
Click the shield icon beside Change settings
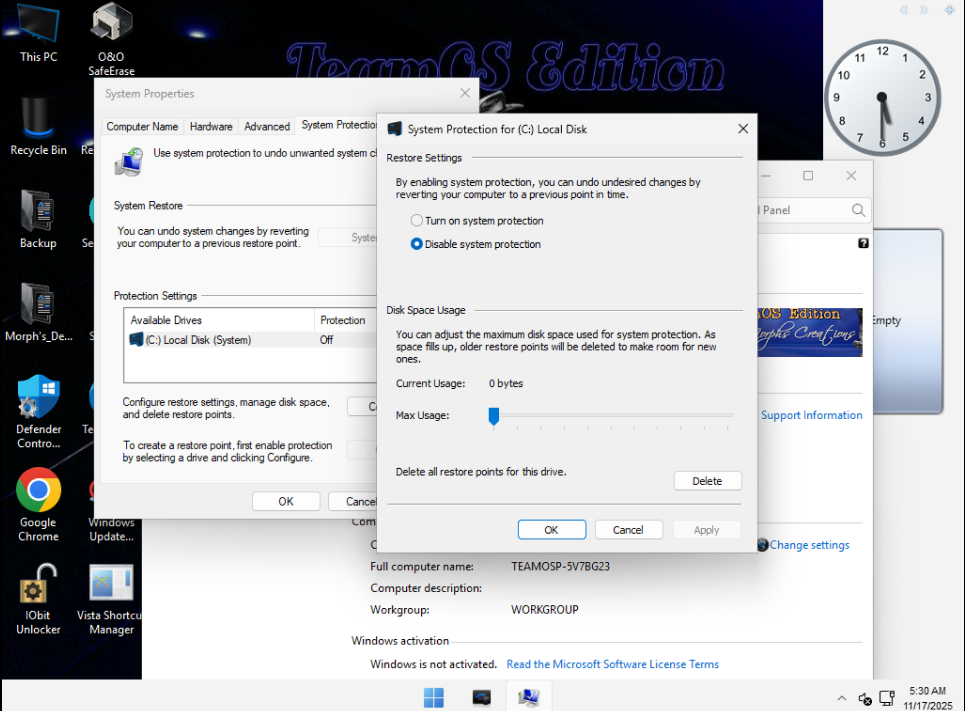click(x=763, y=545)
